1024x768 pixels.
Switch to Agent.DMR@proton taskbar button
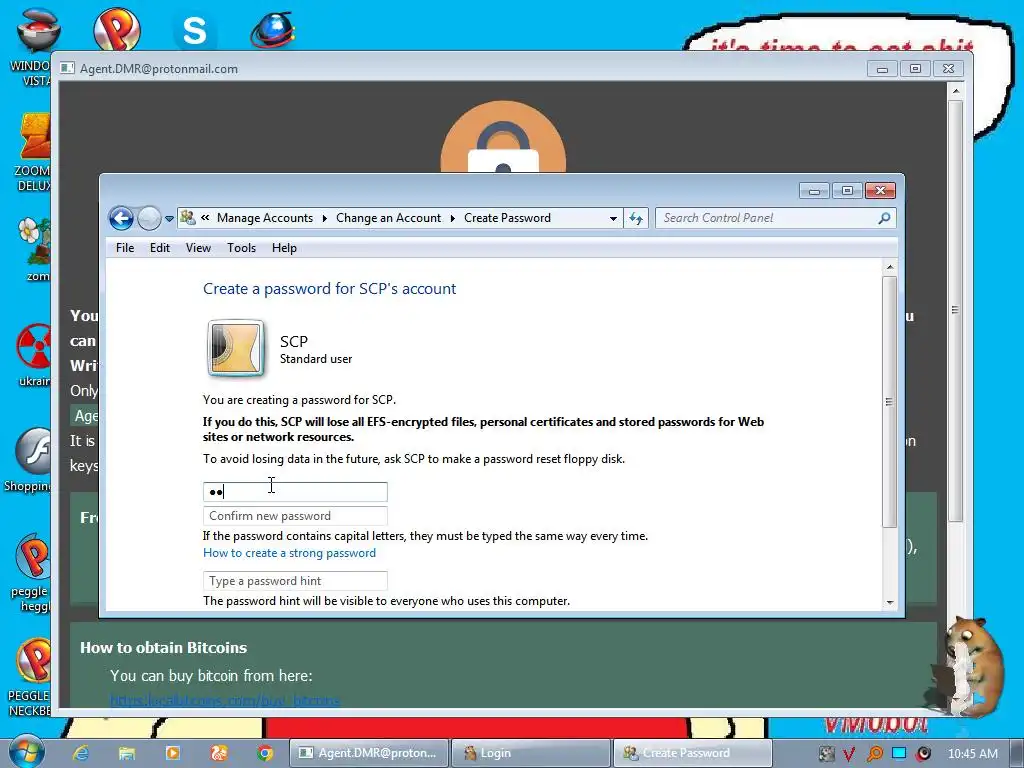(x=368, y=753)
